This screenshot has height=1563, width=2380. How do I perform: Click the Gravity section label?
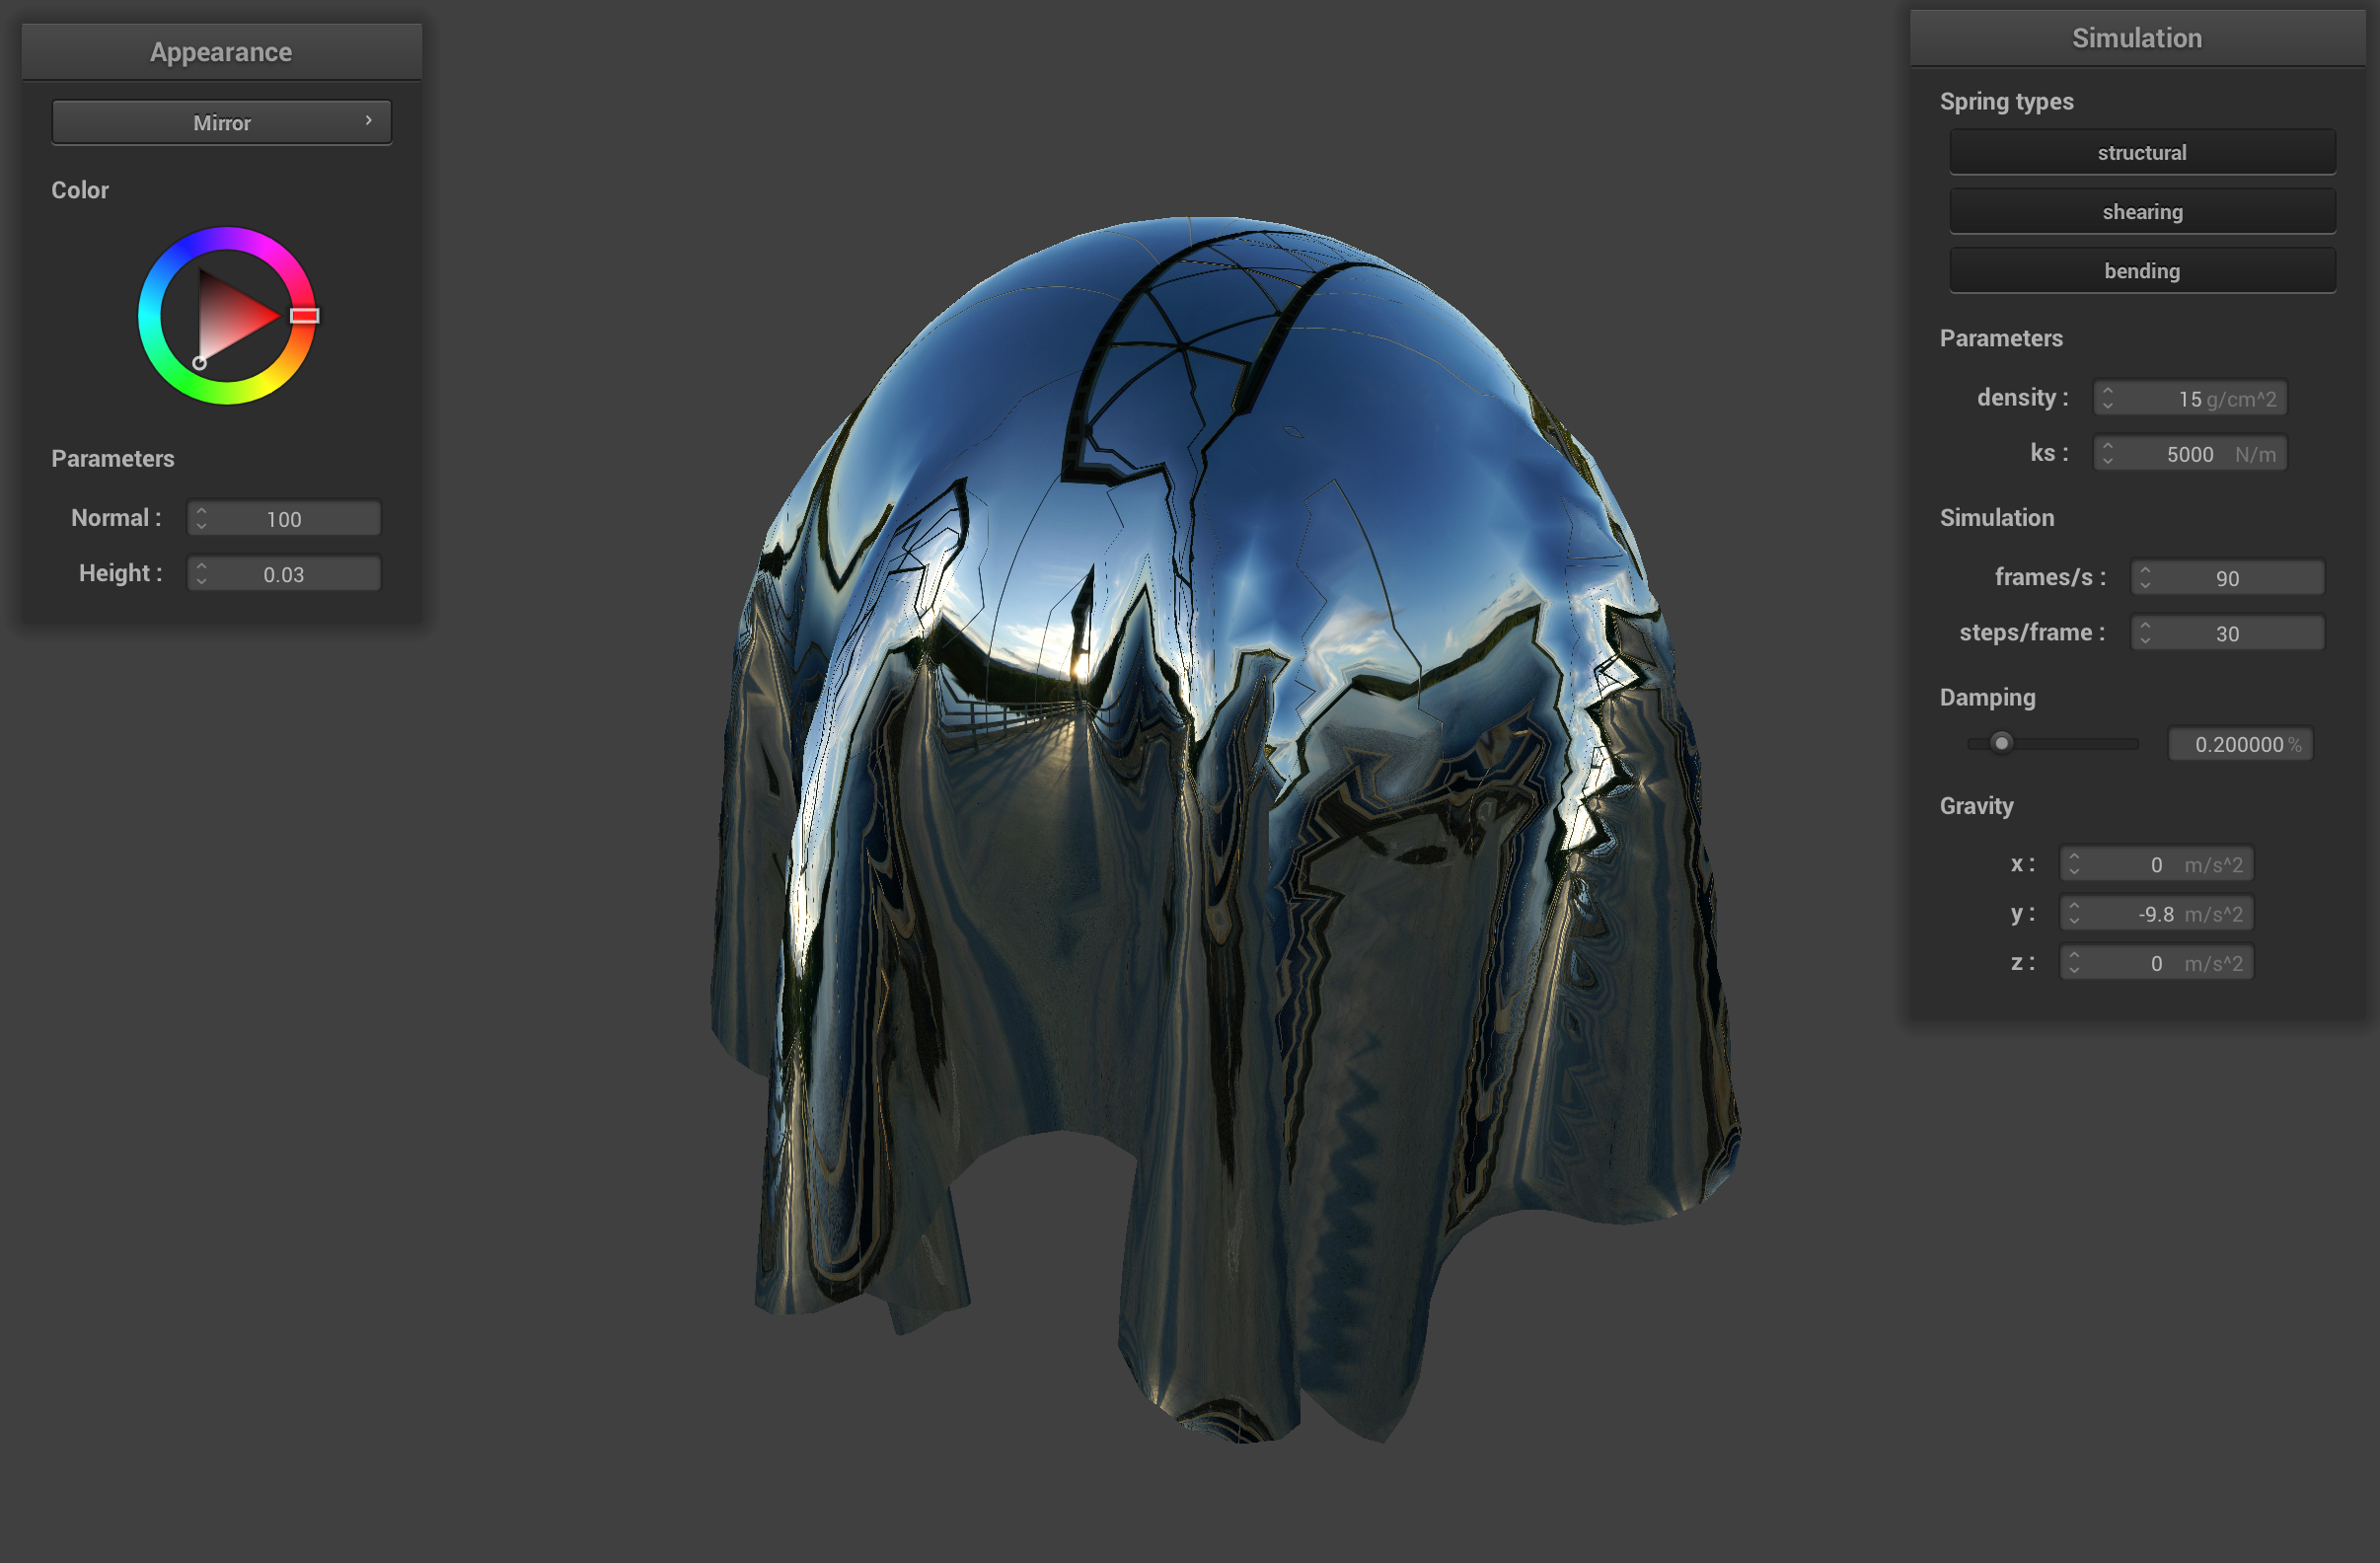point(1976,805)
